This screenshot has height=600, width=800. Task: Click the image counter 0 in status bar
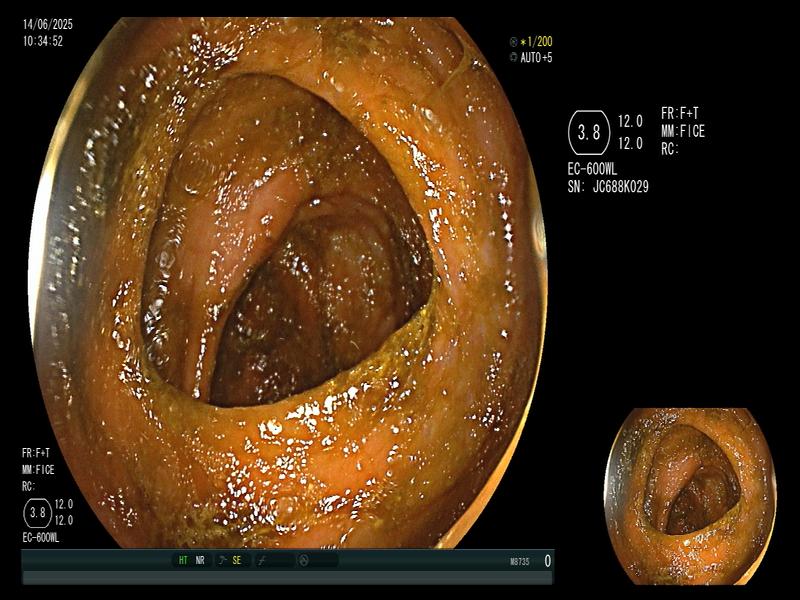[547, 561]
